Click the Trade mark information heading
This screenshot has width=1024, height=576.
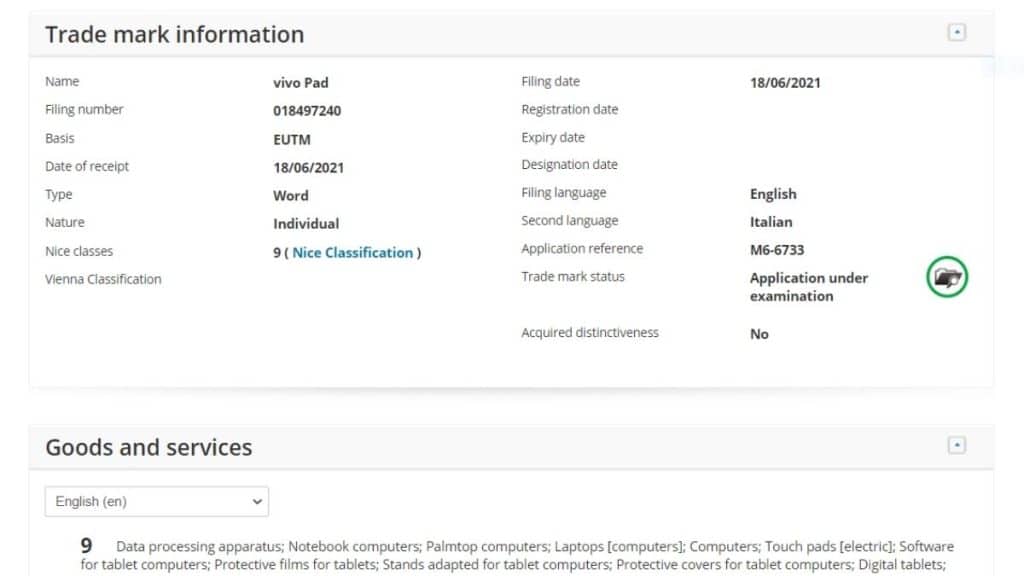(174, 34)
